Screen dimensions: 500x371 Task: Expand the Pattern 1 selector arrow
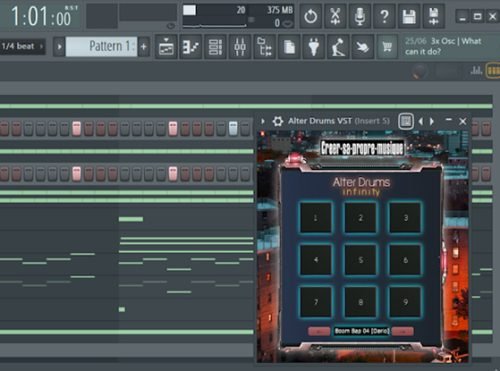pyautogui.click(x=59, y=47)
